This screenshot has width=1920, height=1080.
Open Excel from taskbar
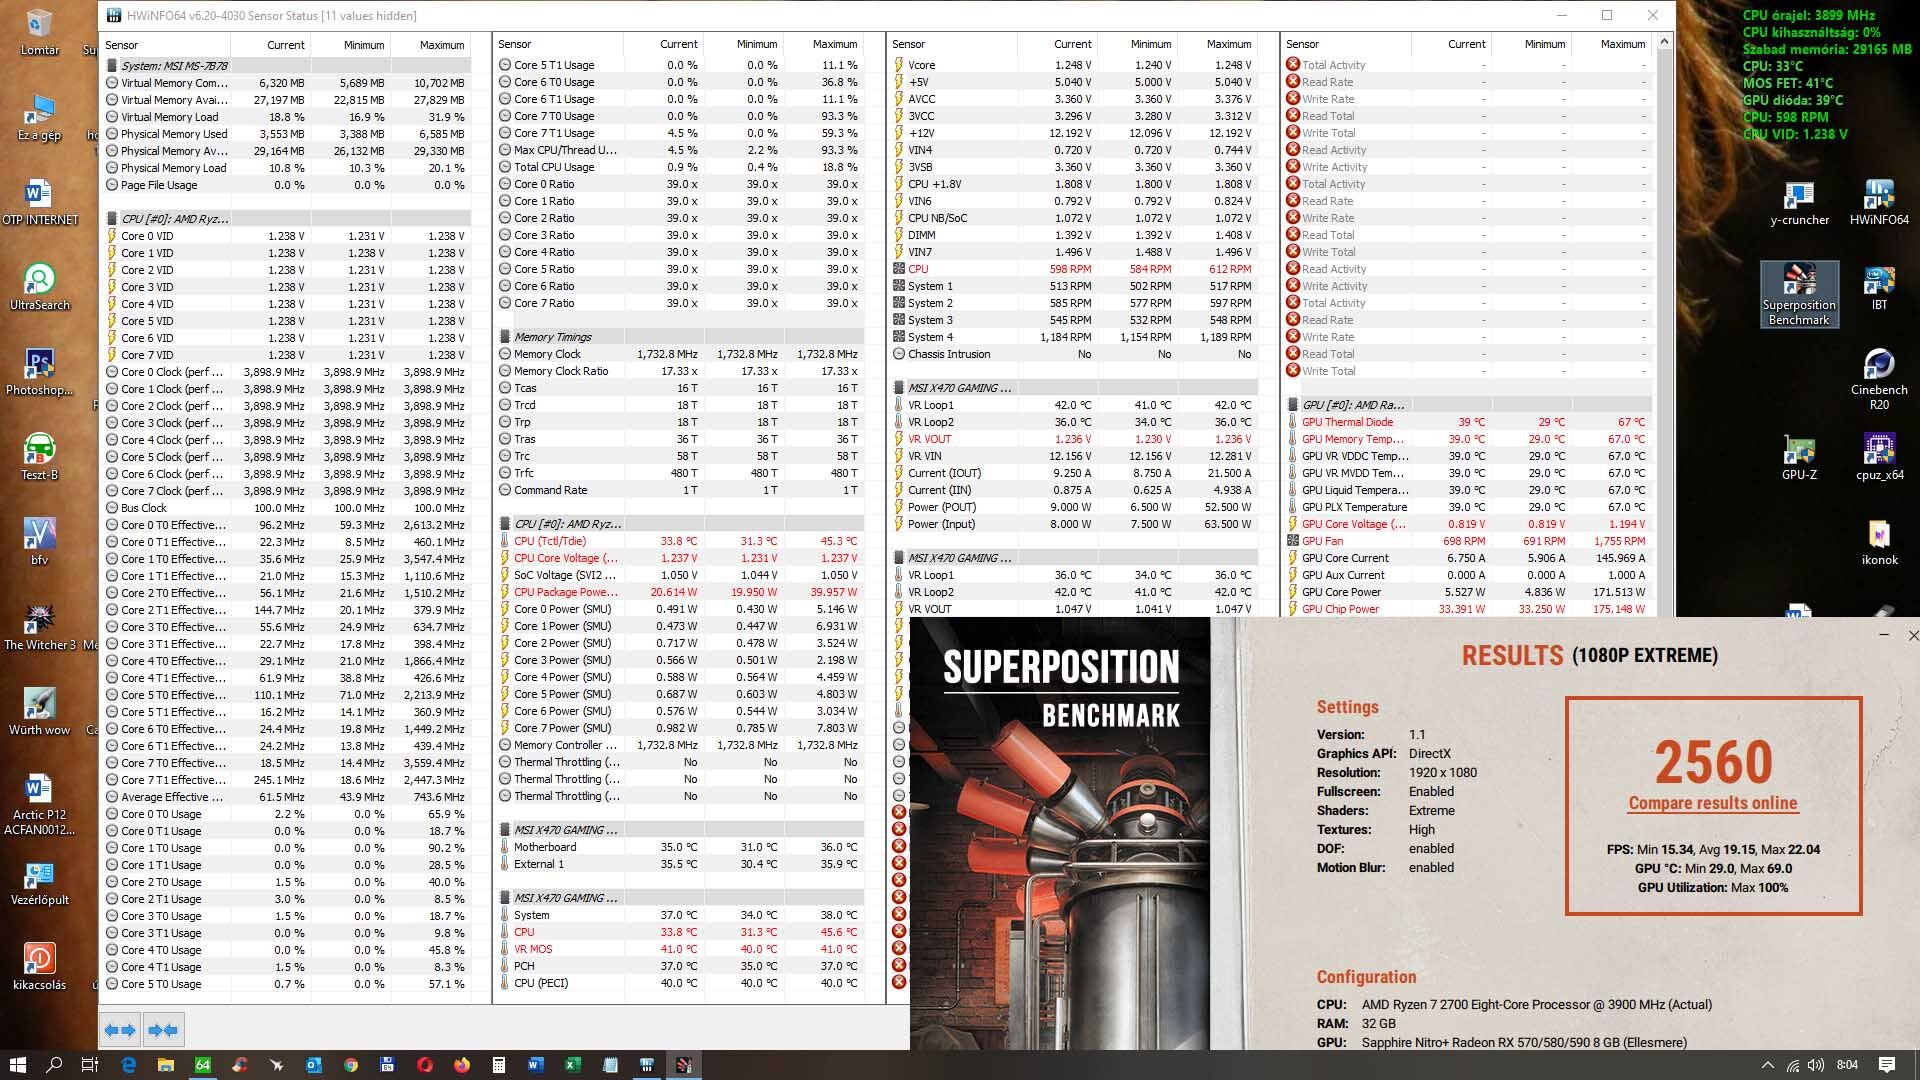[x=572, y=1065]
